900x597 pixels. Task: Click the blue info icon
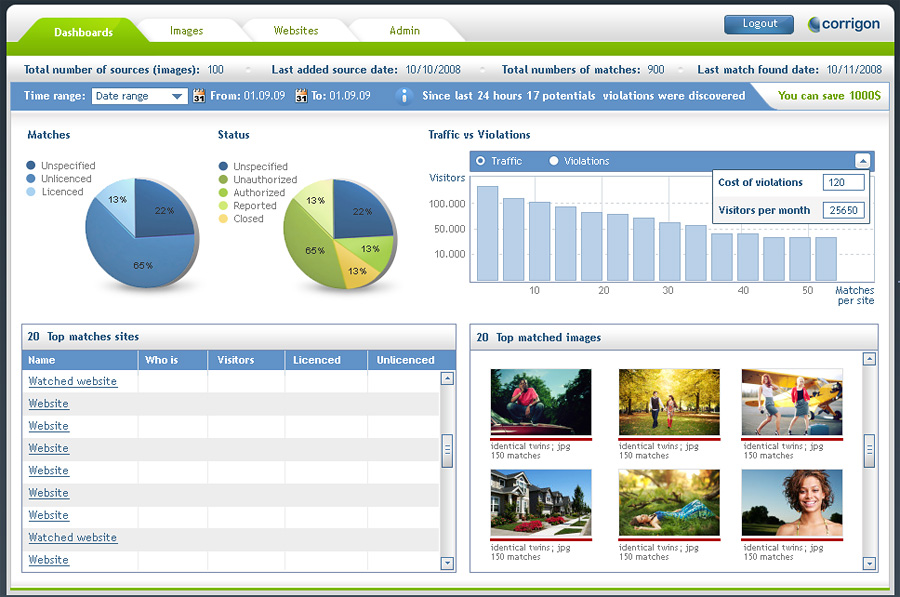click(404, 96)
